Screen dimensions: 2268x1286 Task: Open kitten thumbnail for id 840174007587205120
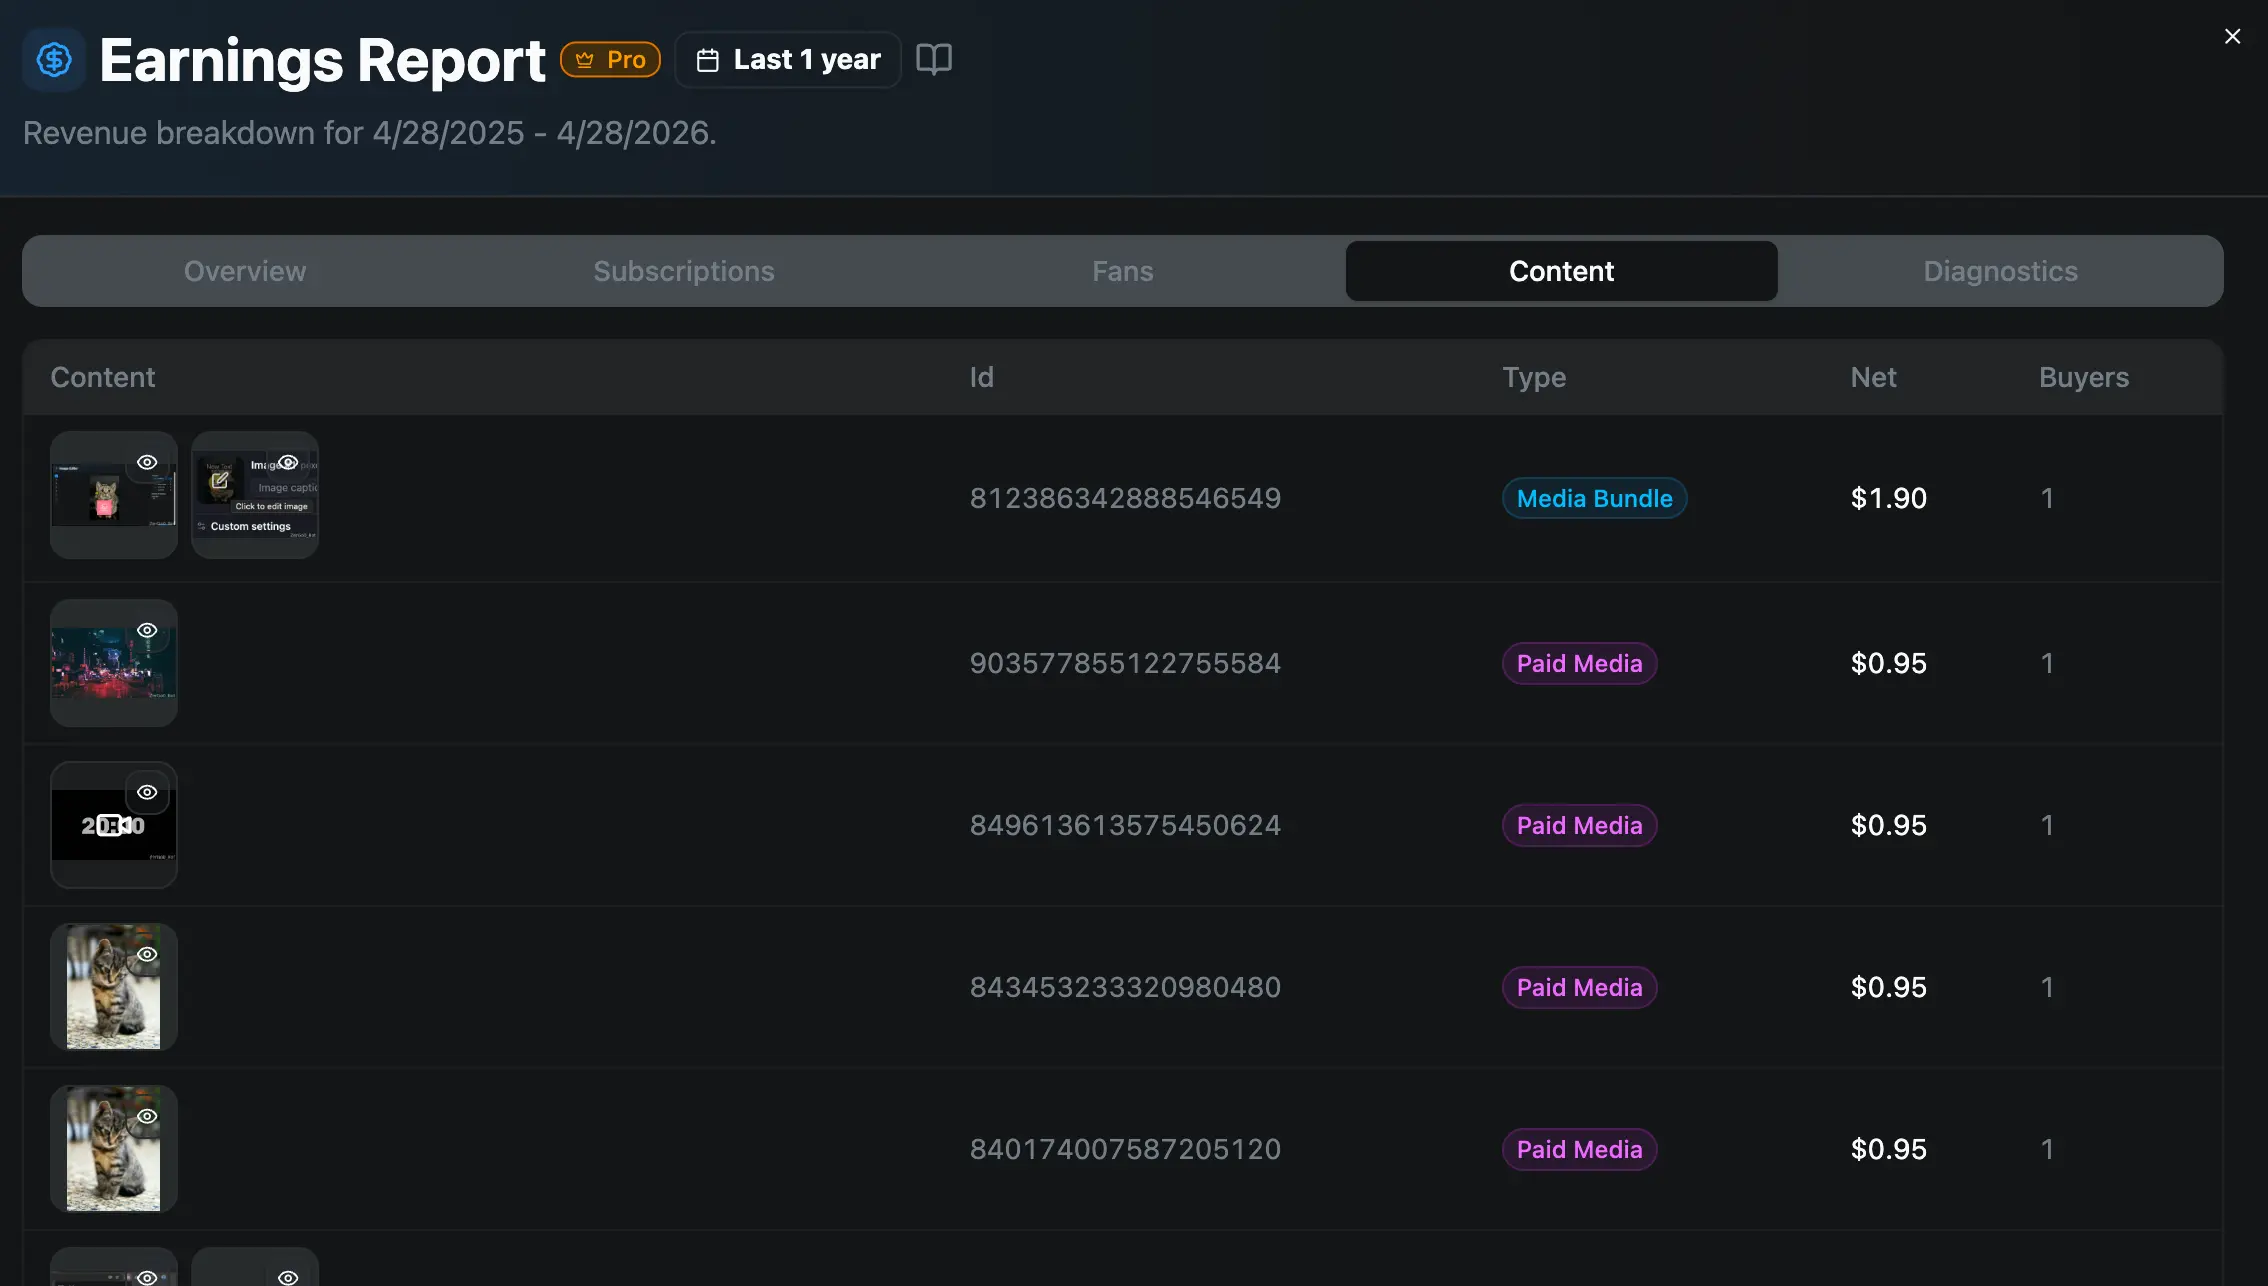pos(114,1149)
